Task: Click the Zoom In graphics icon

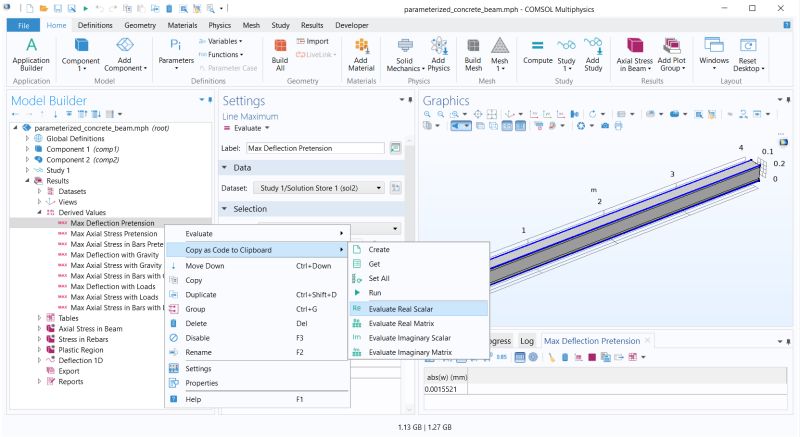Action: coord(427,114)
